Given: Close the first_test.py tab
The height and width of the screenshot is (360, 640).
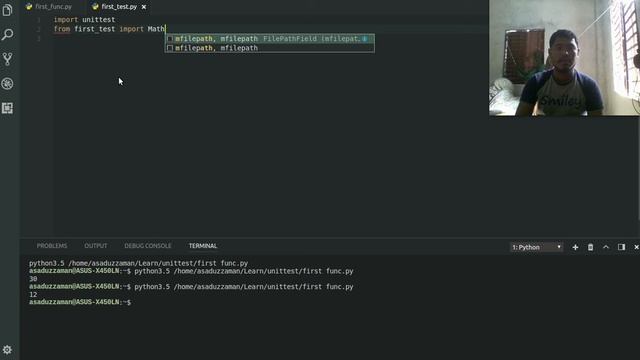Looking at the screenshot, I should (144, 7).
